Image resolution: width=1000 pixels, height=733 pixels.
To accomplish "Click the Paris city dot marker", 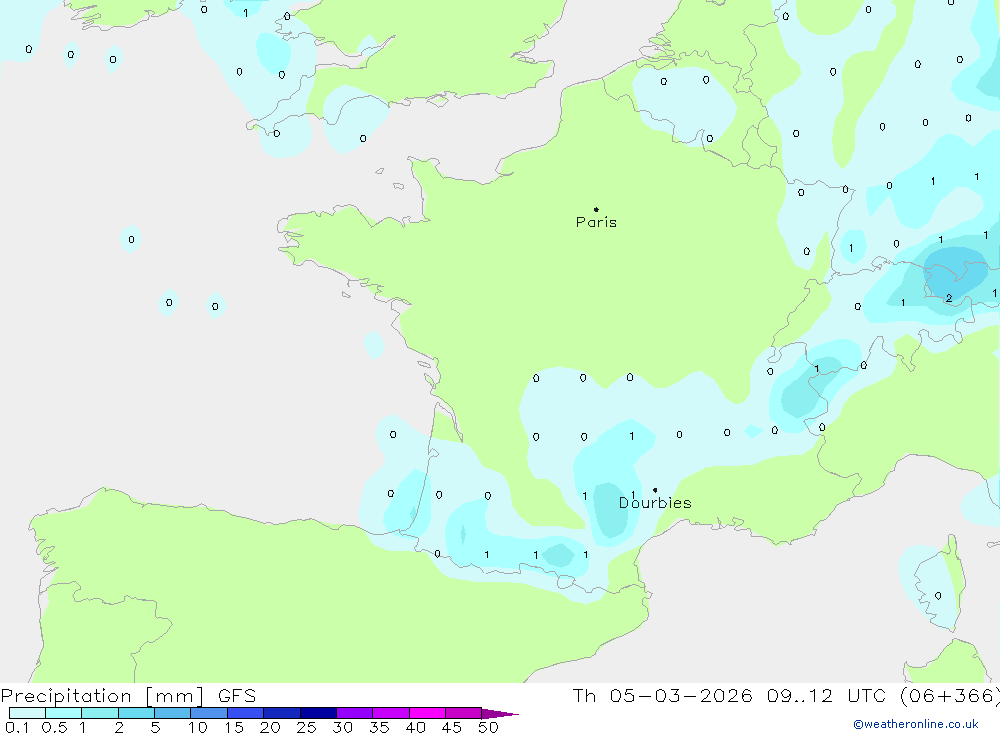I will (x=596, y=209).
